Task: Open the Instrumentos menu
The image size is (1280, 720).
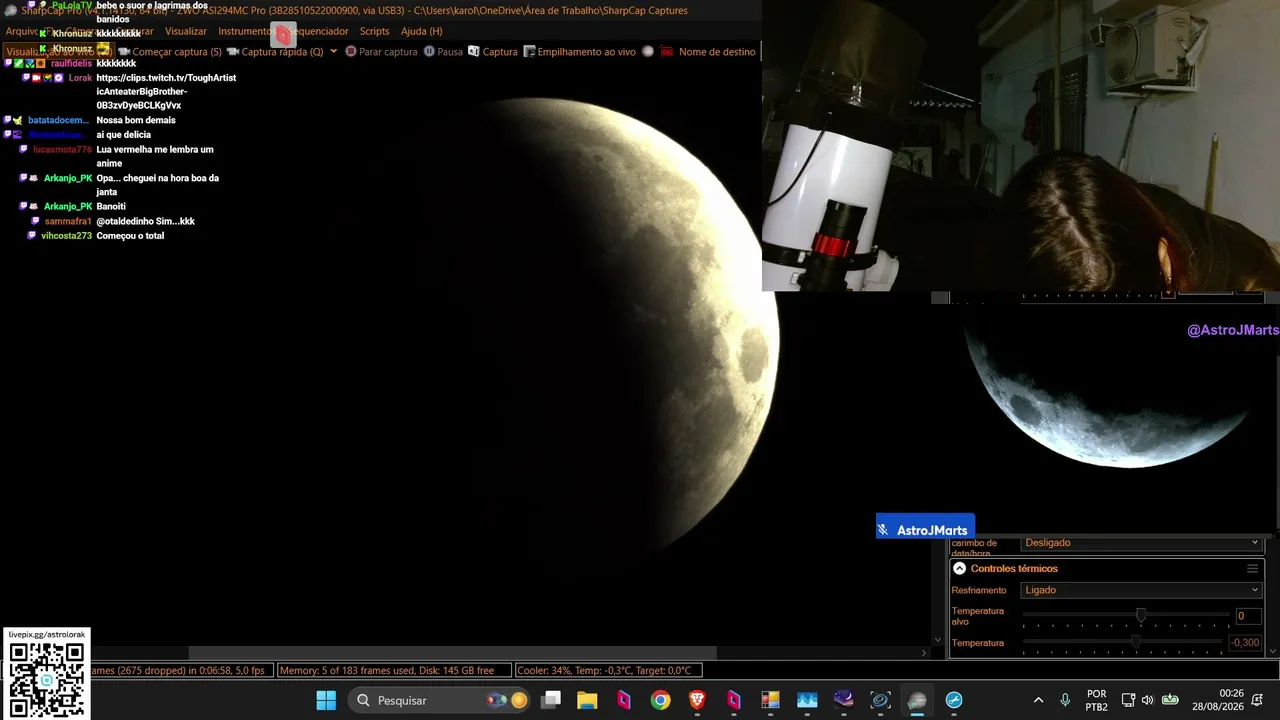Action: pos(245,31)
